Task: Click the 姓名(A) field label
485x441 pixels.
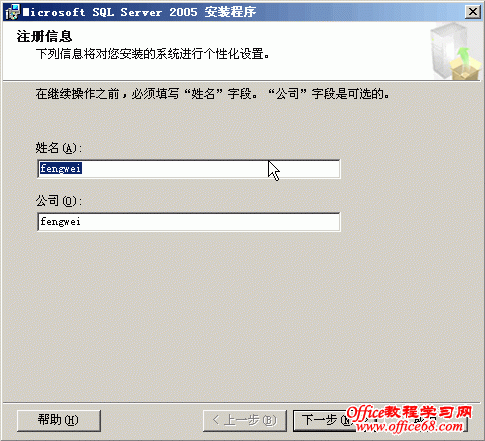Action: point(59,148)
